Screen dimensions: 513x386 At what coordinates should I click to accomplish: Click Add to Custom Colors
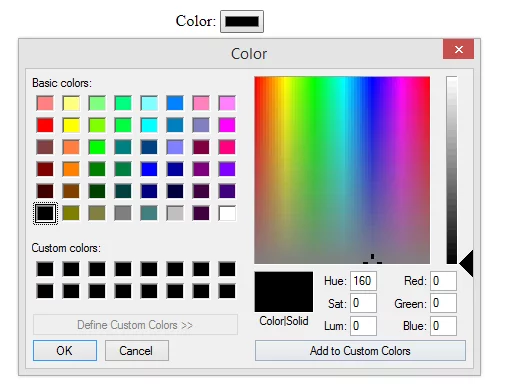[x=360, y=350]
